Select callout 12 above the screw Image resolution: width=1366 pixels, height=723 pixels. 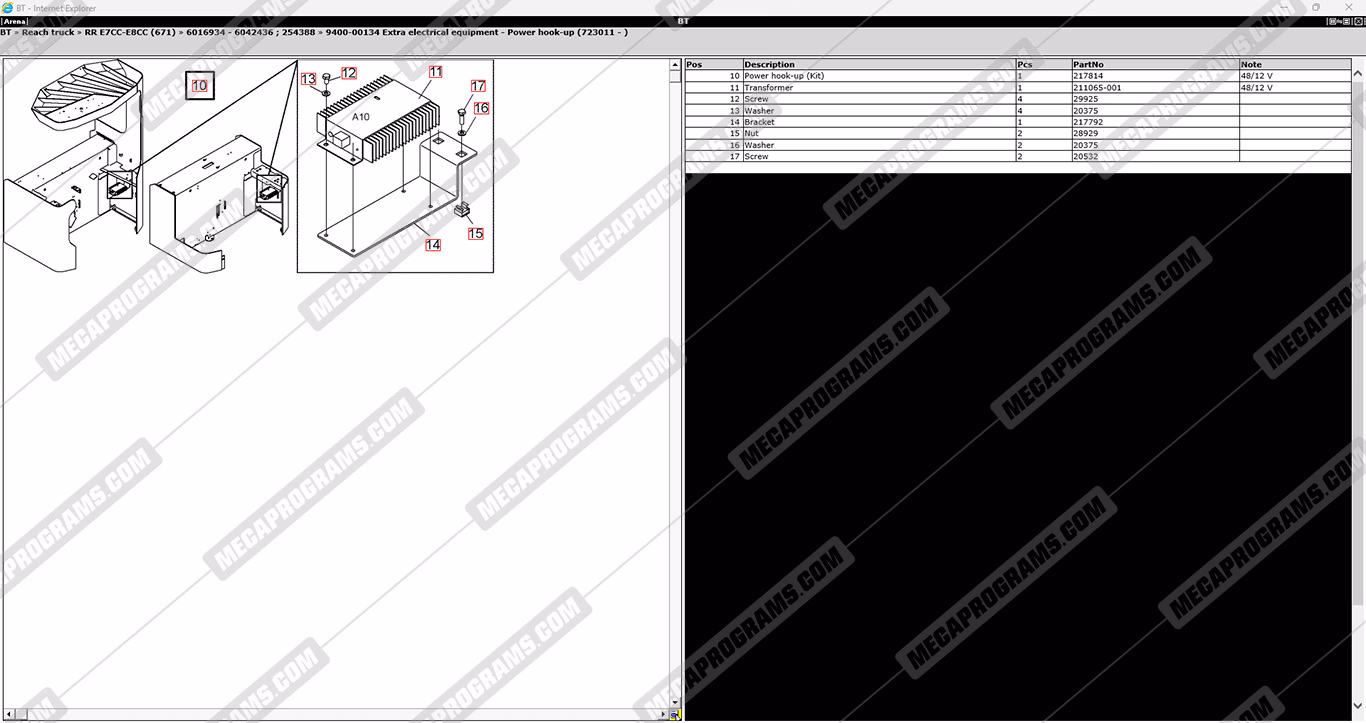pos(348,73)
